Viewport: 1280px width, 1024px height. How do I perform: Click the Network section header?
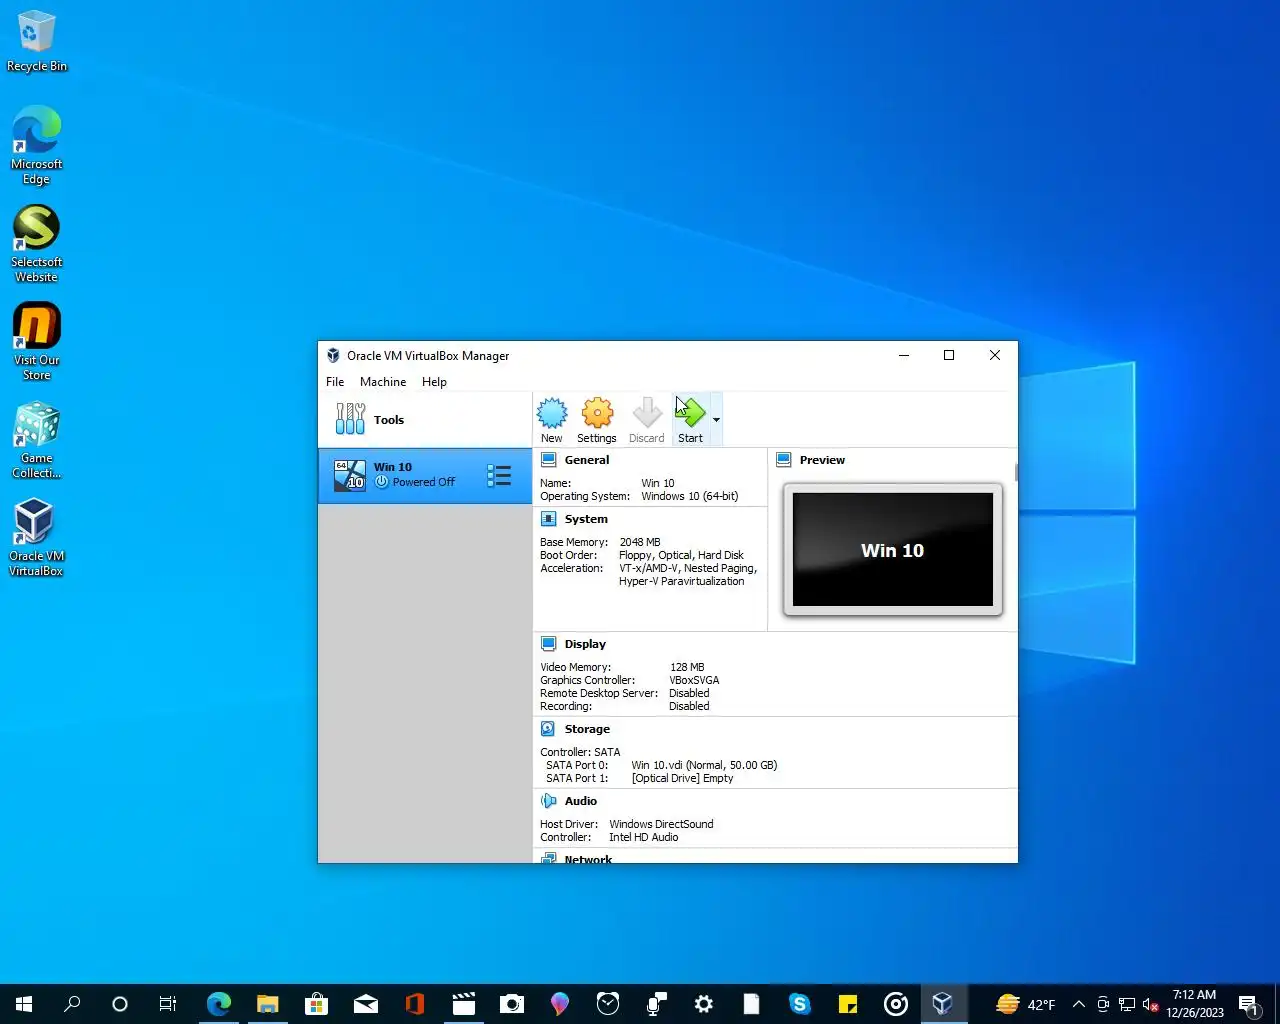point(588,858)
